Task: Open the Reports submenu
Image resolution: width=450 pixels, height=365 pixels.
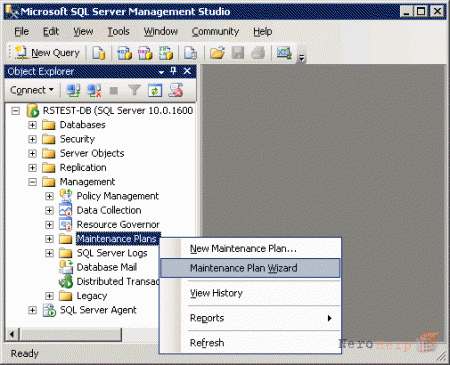Action: coord(250,318)
